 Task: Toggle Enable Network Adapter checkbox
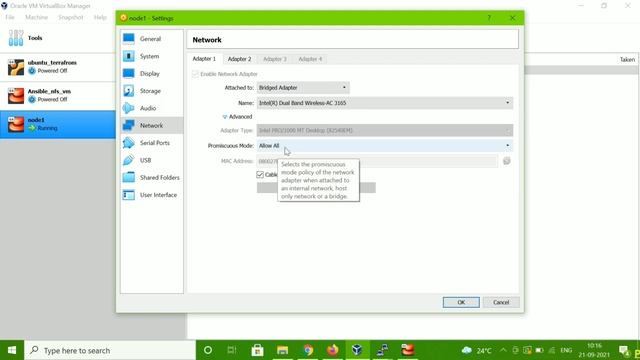(x=195, y=74)
